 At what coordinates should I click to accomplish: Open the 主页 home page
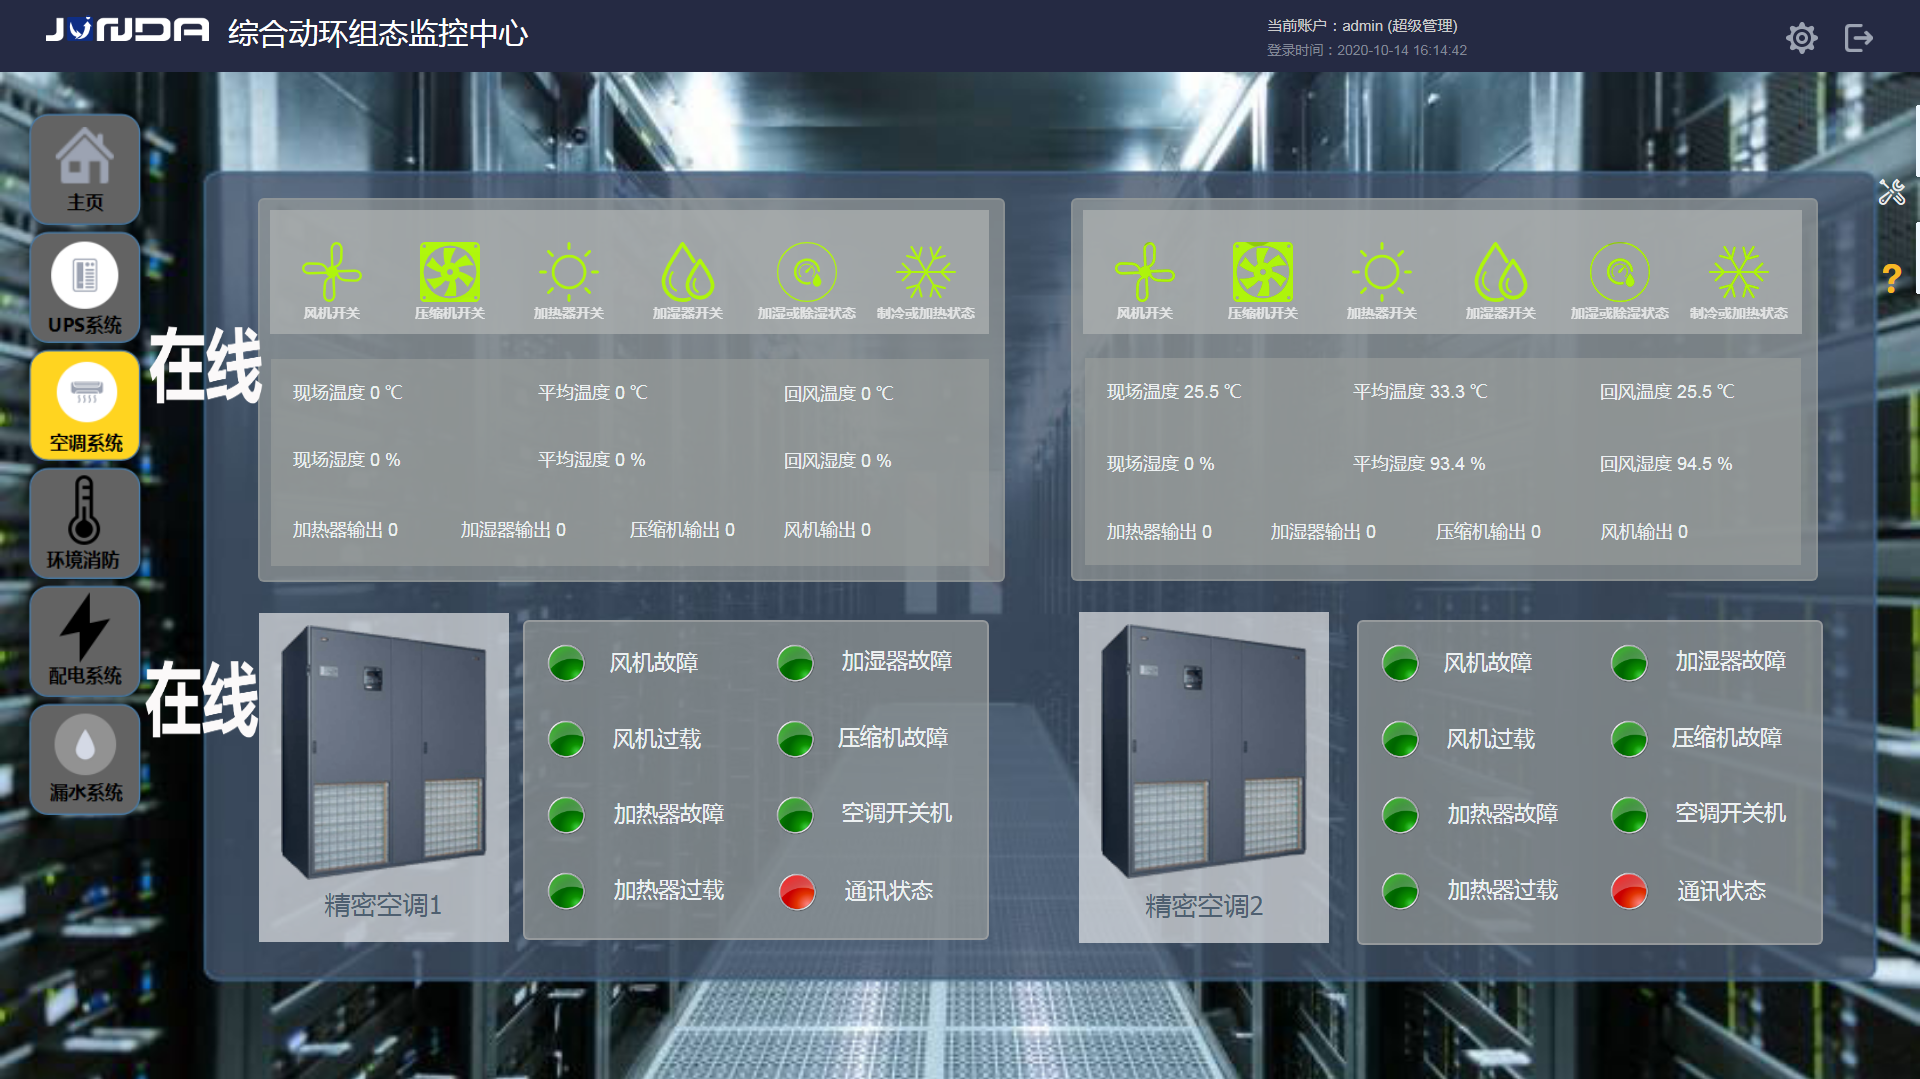85,169
